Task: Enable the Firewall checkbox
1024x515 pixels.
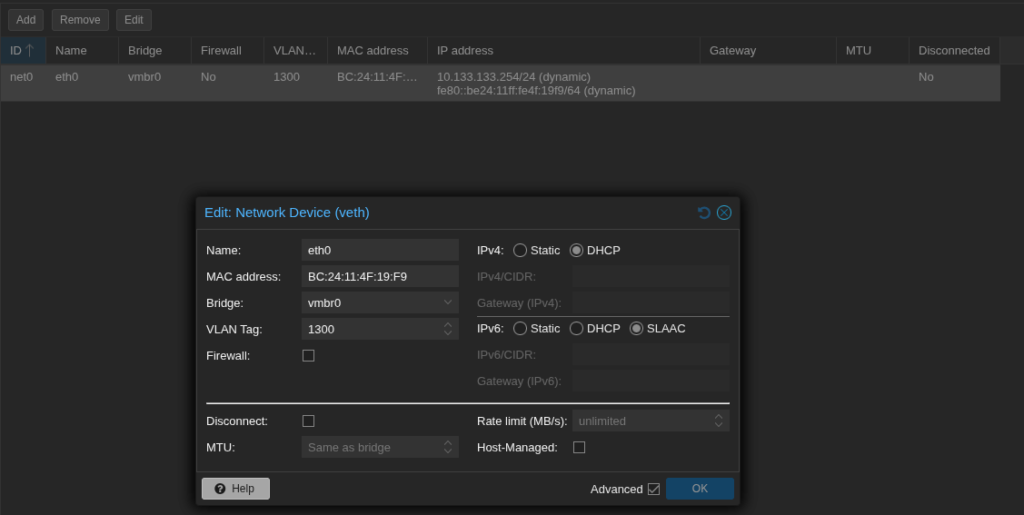Action: point(308,355)
